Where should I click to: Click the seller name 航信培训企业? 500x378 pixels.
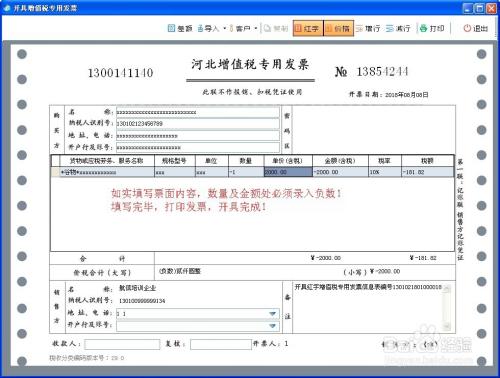(x=137, y=288)
